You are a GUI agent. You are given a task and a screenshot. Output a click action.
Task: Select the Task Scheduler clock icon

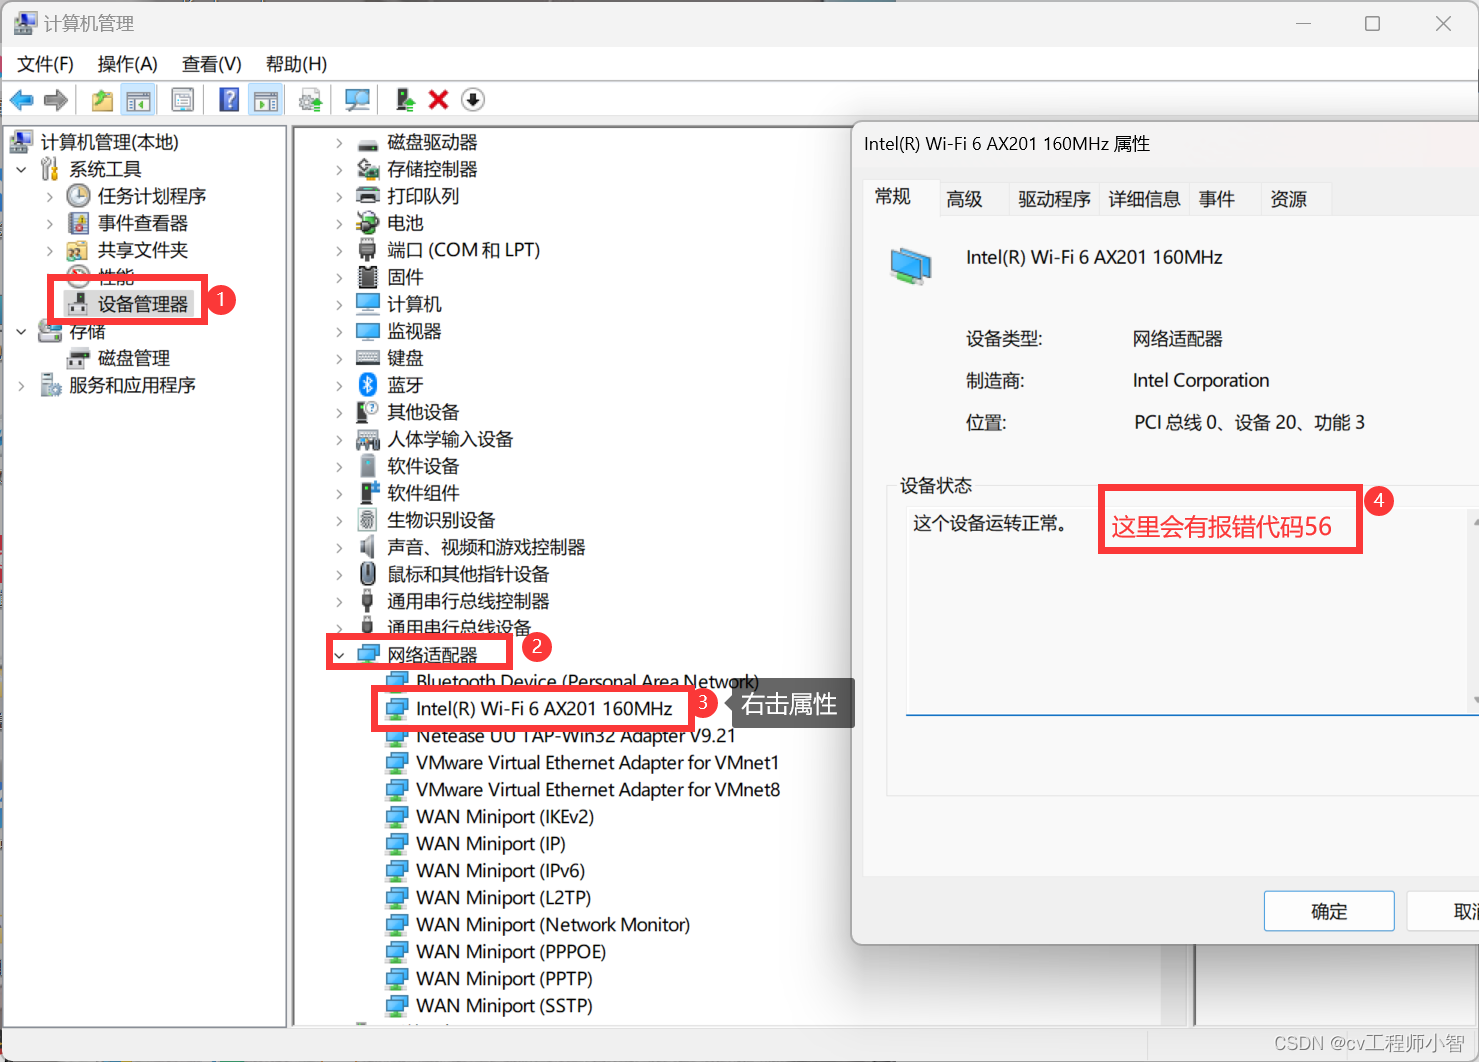coord(79,196)
